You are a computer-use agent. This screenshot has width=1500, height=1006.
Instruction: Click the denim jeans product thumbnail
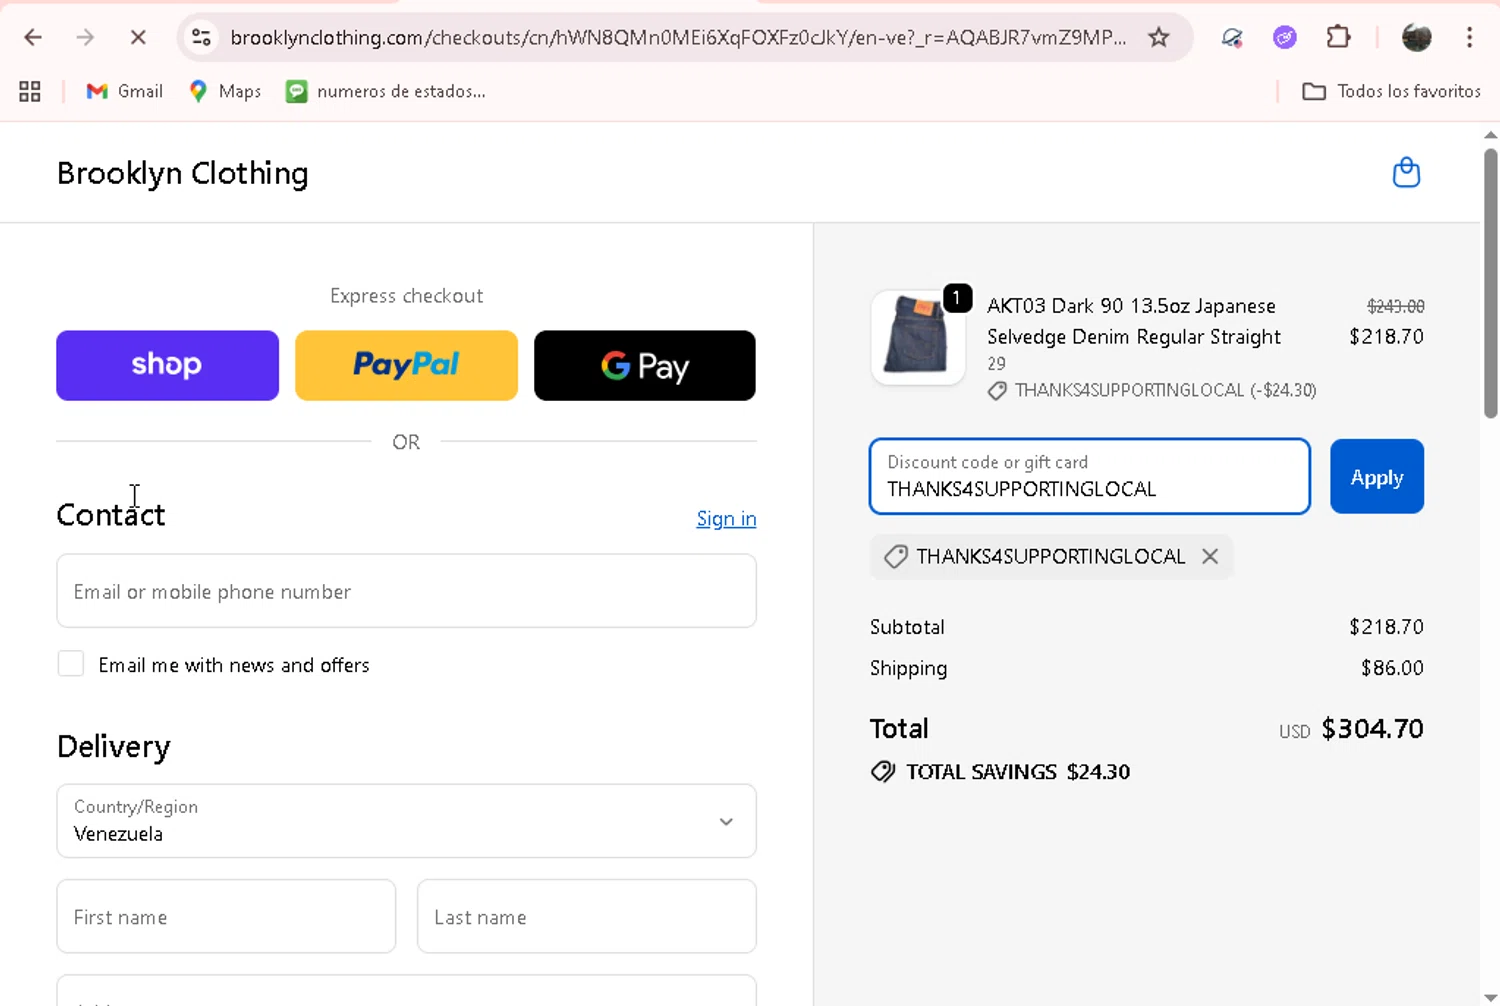coord(918,338)
